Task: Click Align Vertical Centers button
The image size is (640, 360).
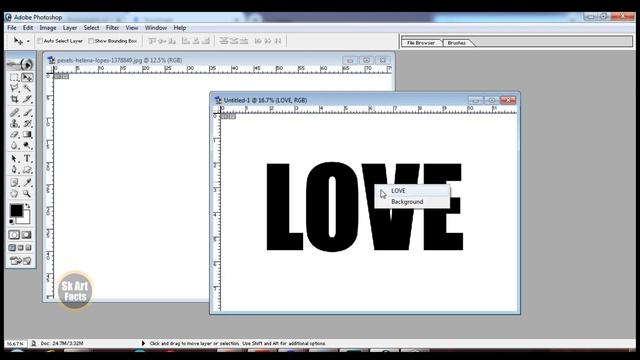Action: [x=162, y=41]
